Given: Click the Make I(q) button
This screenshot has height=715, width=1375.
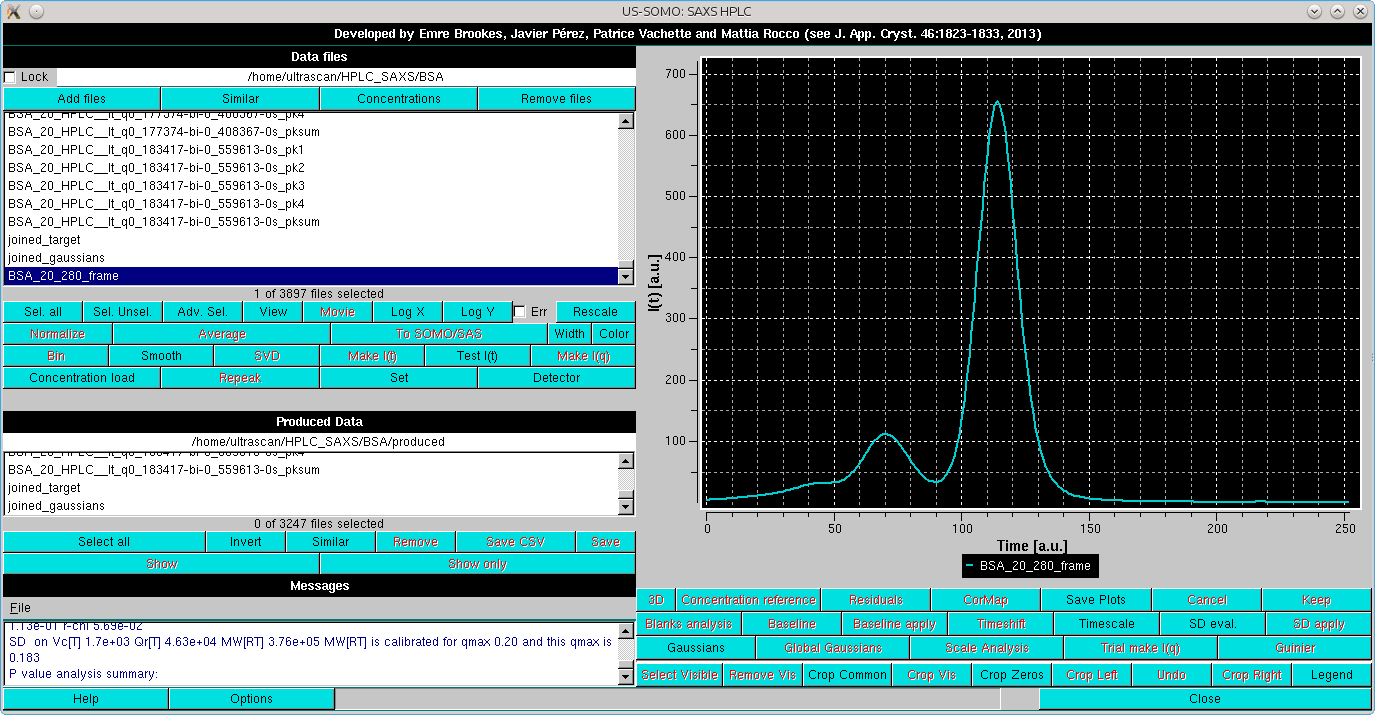Looking at the screenshot, I should coord(583,356).
